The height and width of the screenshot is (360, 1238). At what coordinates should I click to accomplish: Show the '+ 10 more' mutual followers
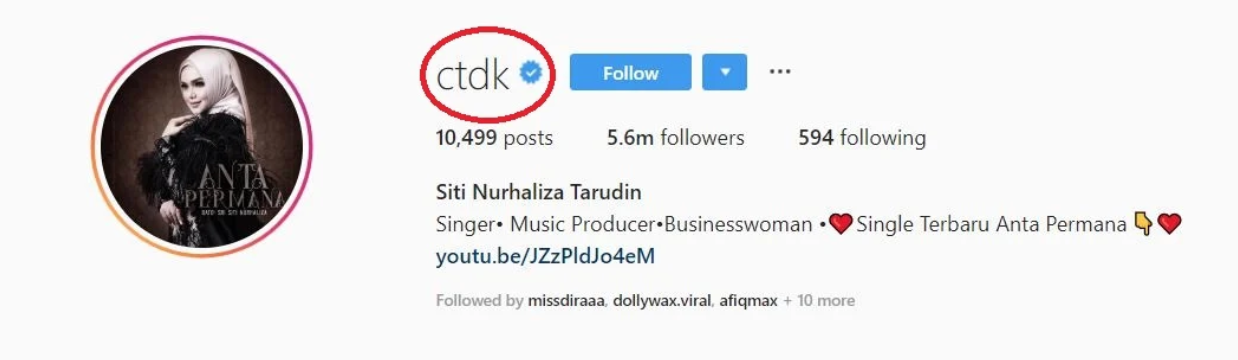point(819,300)
